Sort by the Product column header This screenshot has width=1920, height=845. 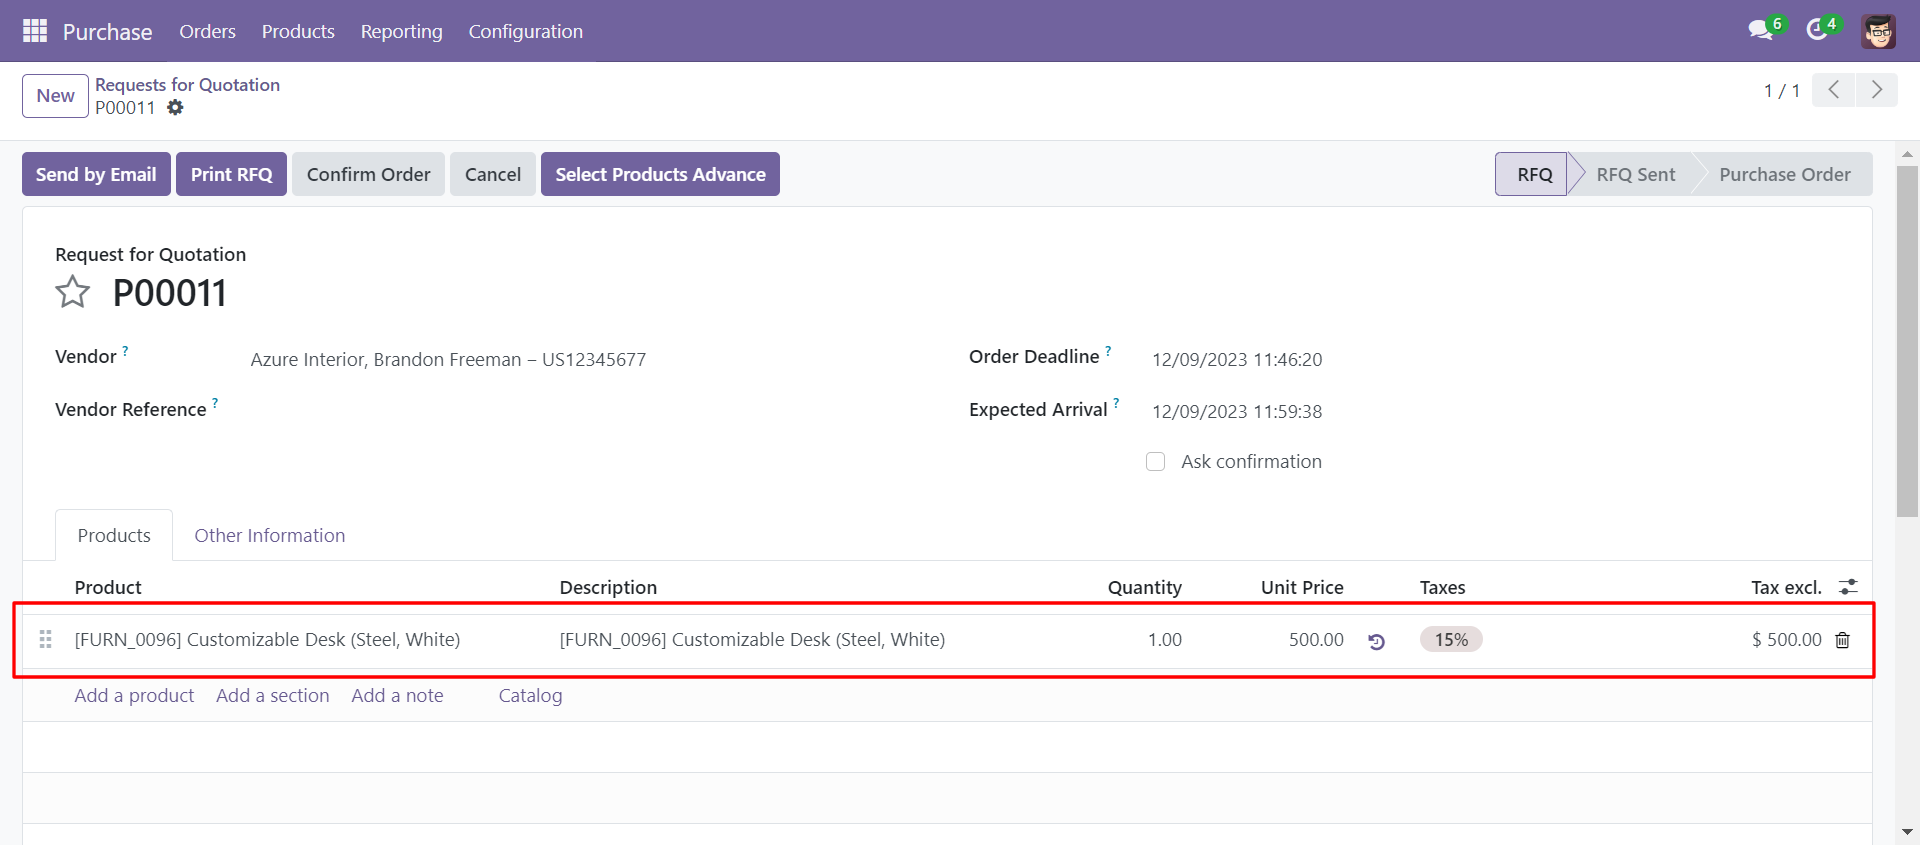108,587
